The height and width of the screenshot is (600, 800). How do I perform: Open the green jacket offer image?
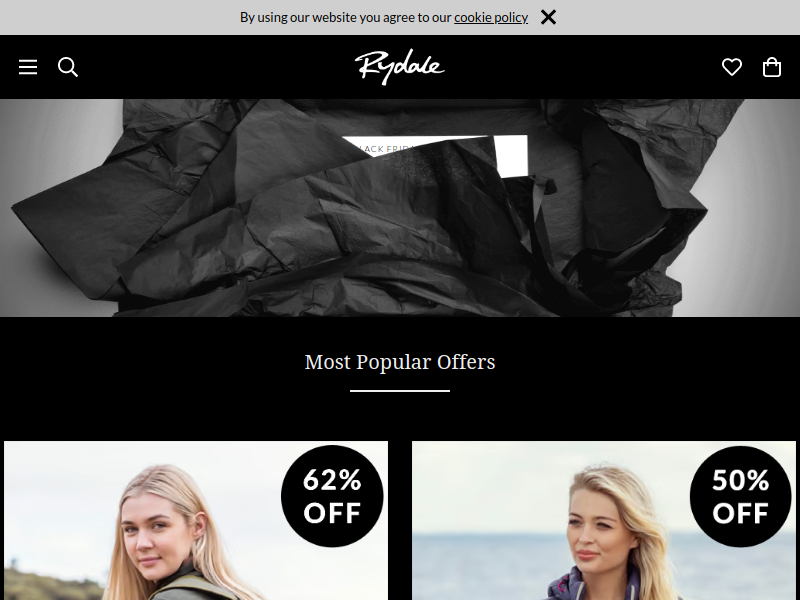[x=196, y=520]
